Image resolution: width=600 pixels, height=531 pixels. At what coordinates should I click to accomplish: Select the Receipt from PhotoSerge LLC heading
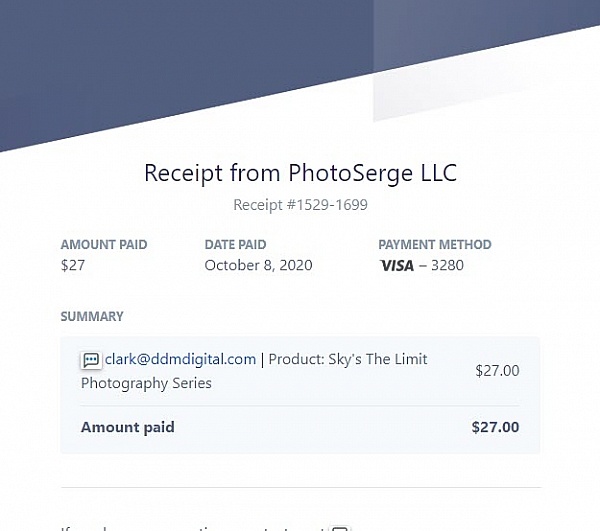(300, 173)
